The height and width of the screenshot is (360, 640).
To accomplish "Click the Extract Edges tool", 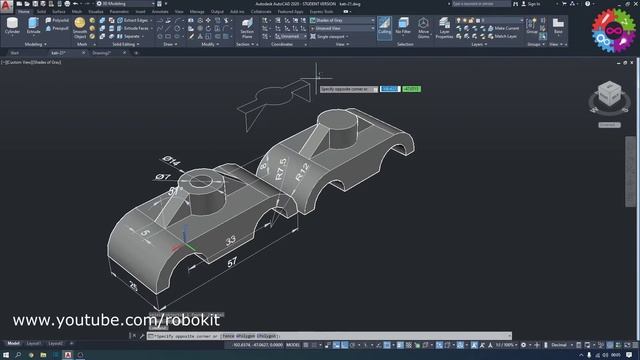I will tap(133, 20).
